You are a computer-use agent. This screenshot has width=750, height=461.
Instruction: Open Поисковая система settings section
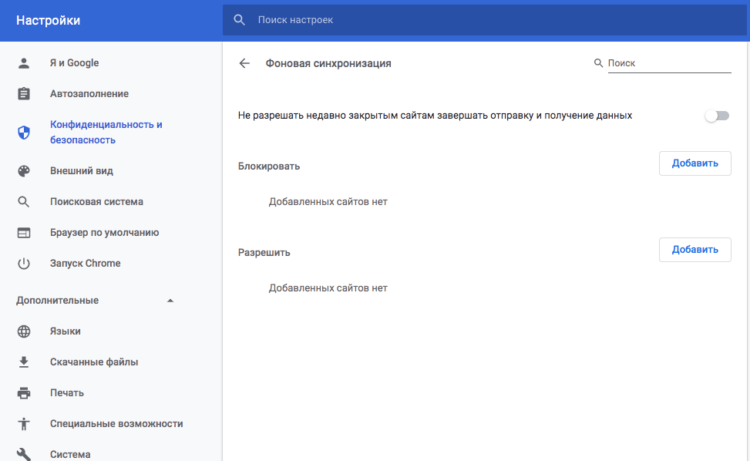(97, 202)
